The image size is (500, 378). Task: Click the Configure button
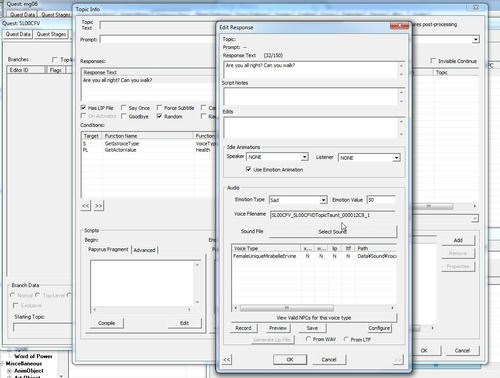click(379, 328)
